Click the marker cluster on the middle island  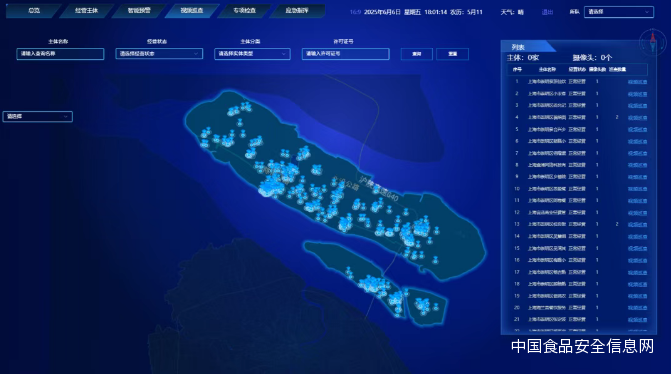[371, 284]
